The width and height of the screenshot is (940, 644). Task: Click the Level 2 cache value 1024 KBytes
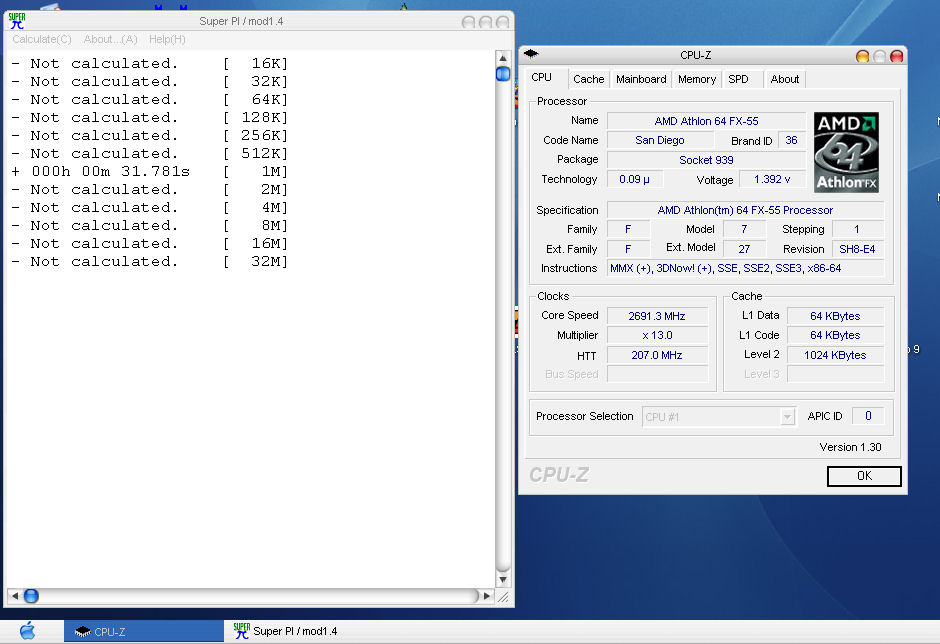(x=835, y=355)
